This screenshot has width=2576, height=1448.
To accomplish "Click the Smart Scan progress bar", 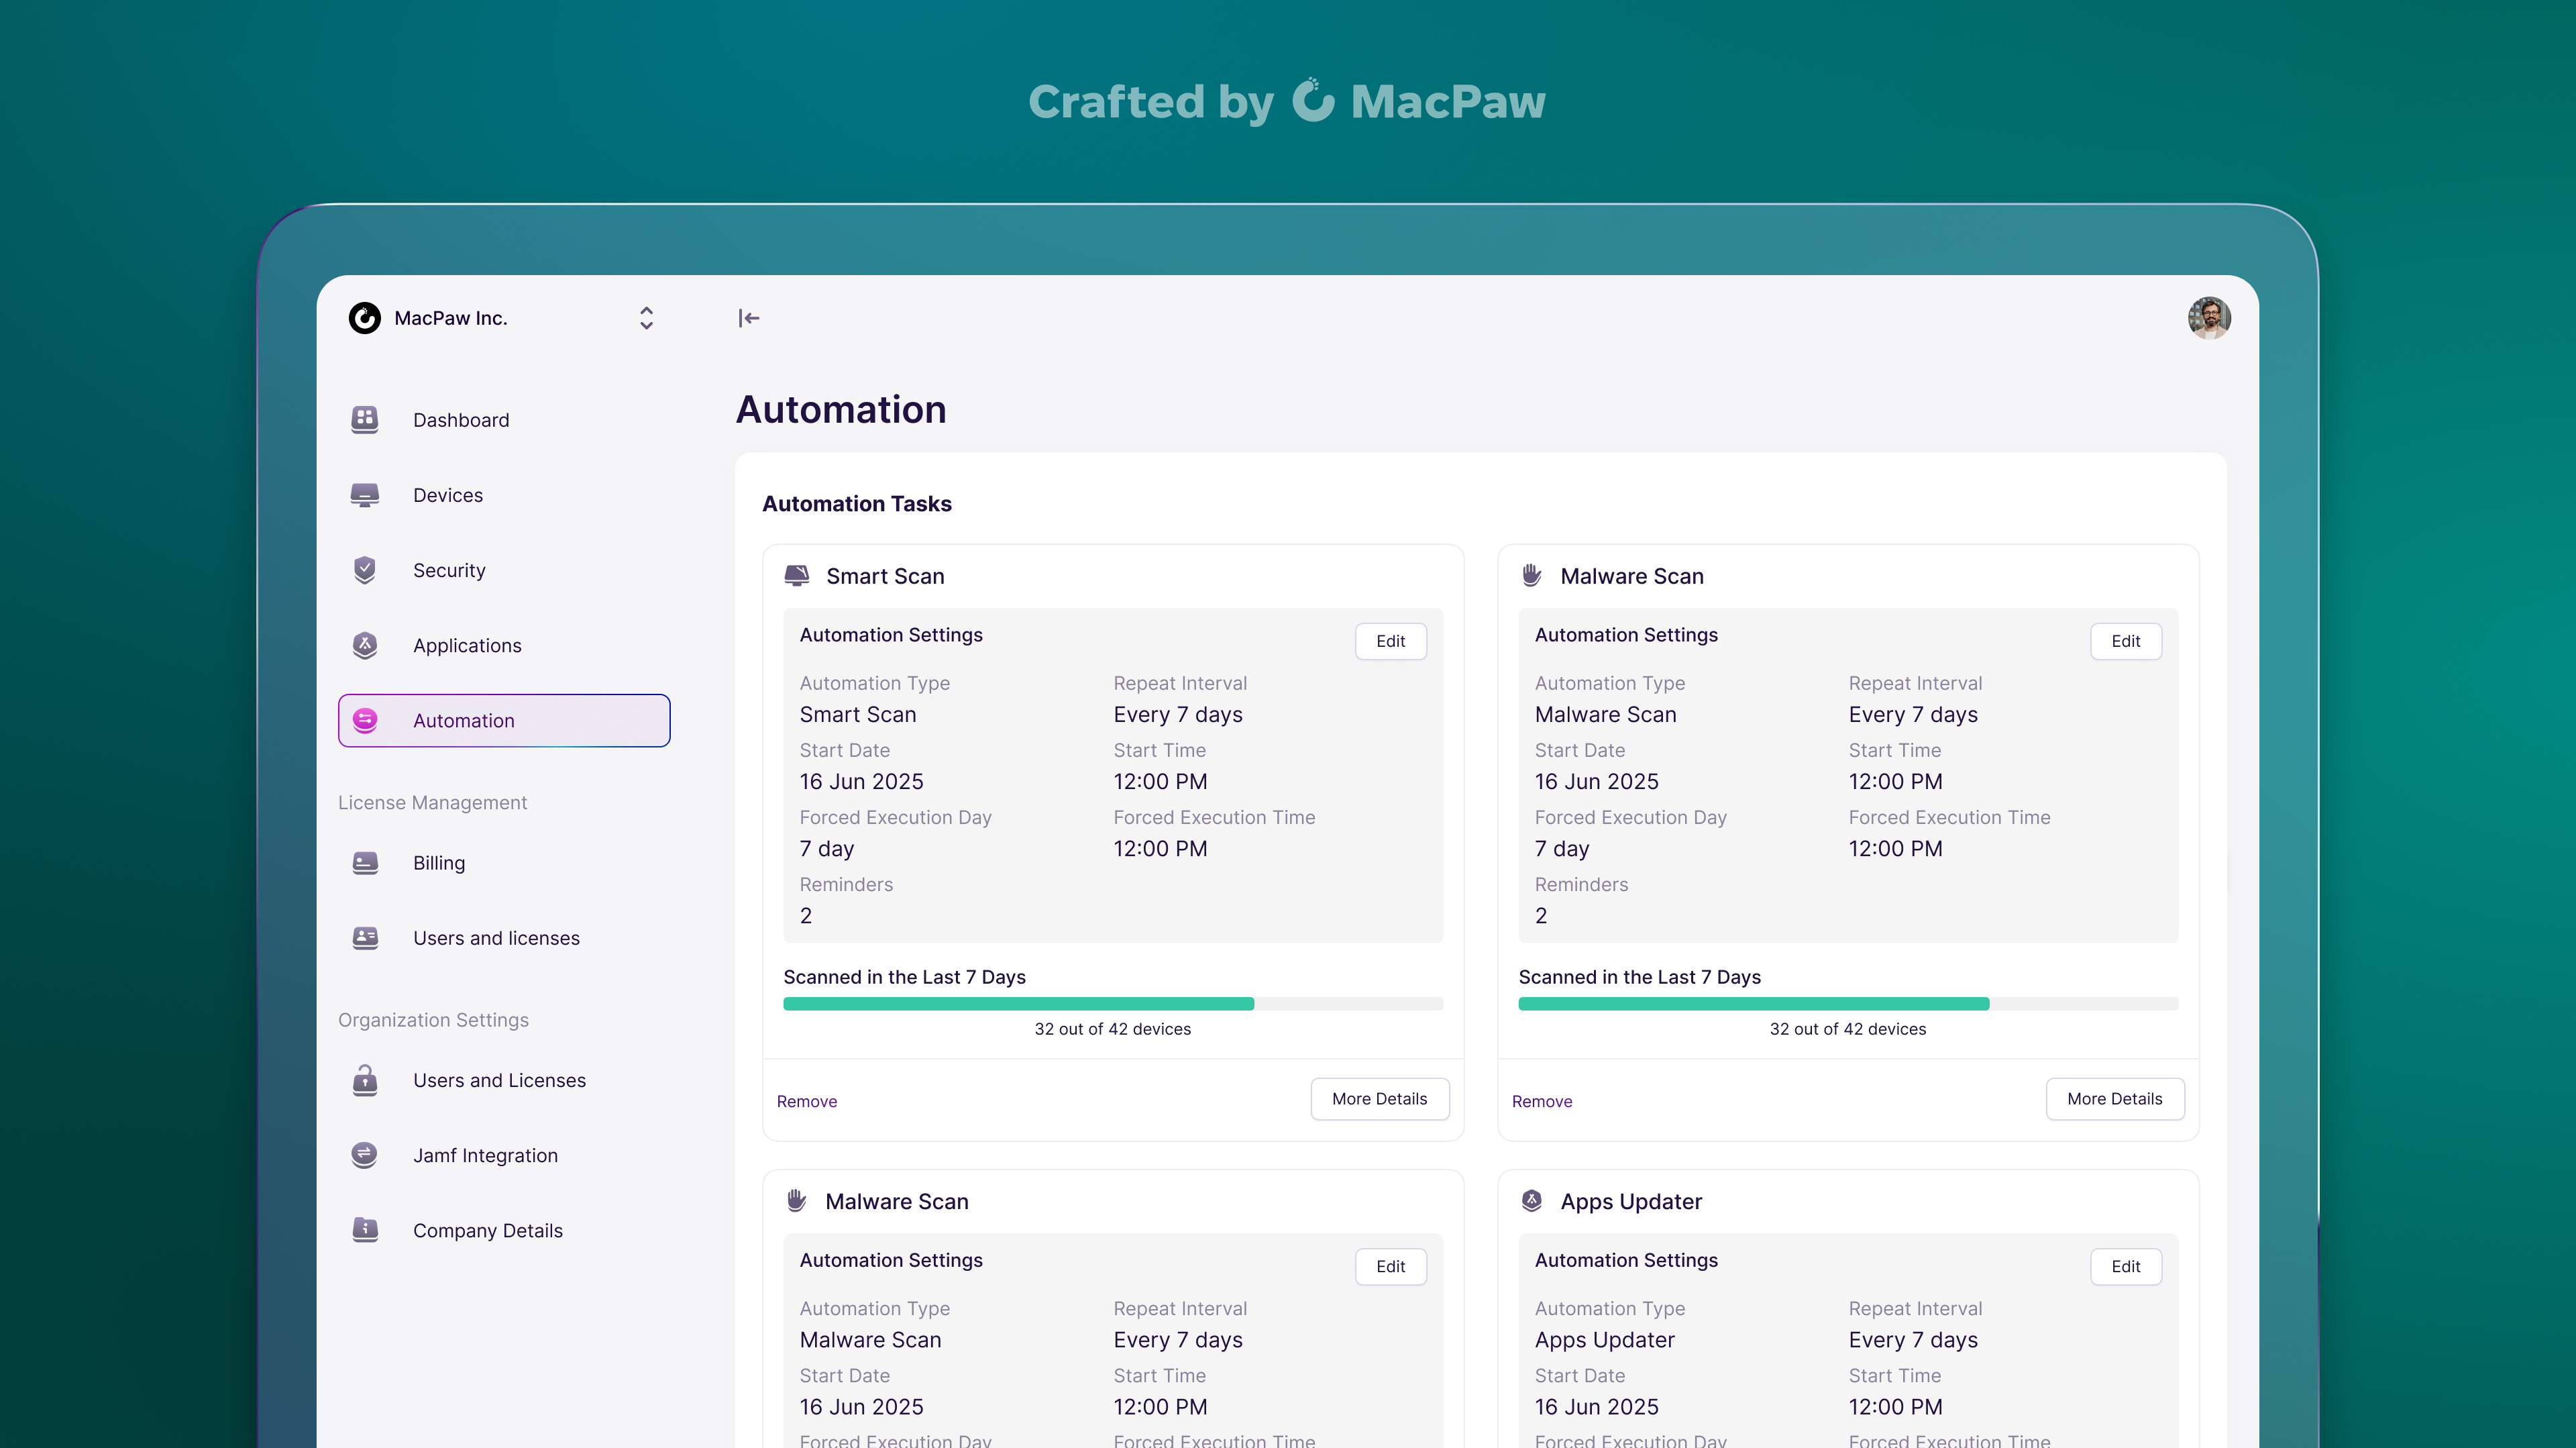I will tap(1112, 1003).
